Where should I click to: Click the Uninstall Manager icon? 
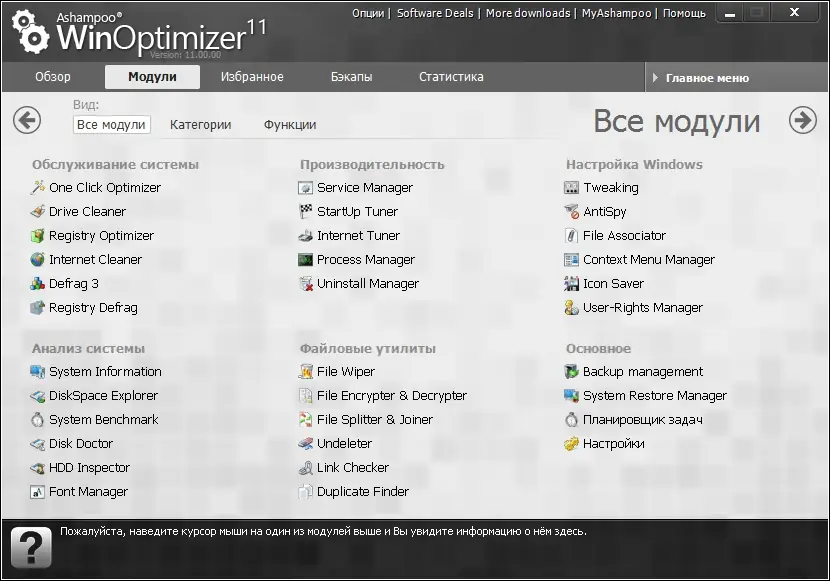pos(305,284)
